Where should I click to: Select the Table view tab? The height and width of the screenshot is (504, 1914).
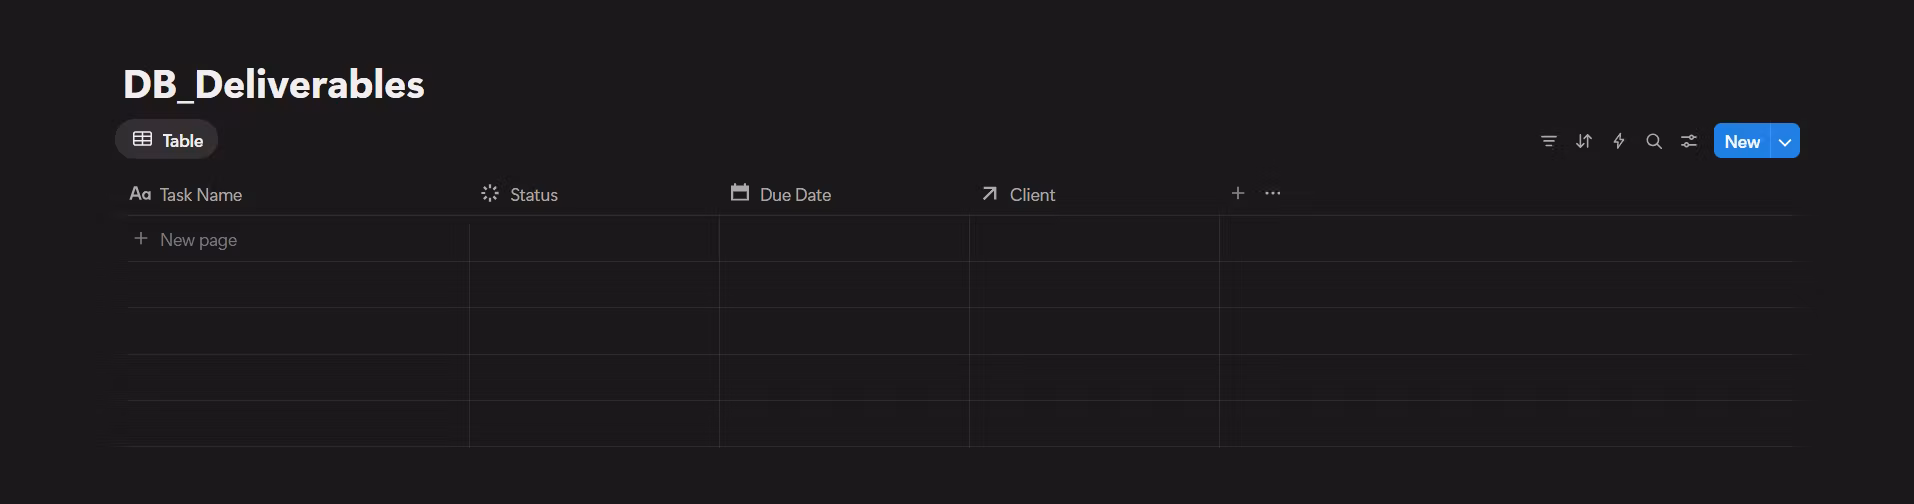tap(167, 140)
